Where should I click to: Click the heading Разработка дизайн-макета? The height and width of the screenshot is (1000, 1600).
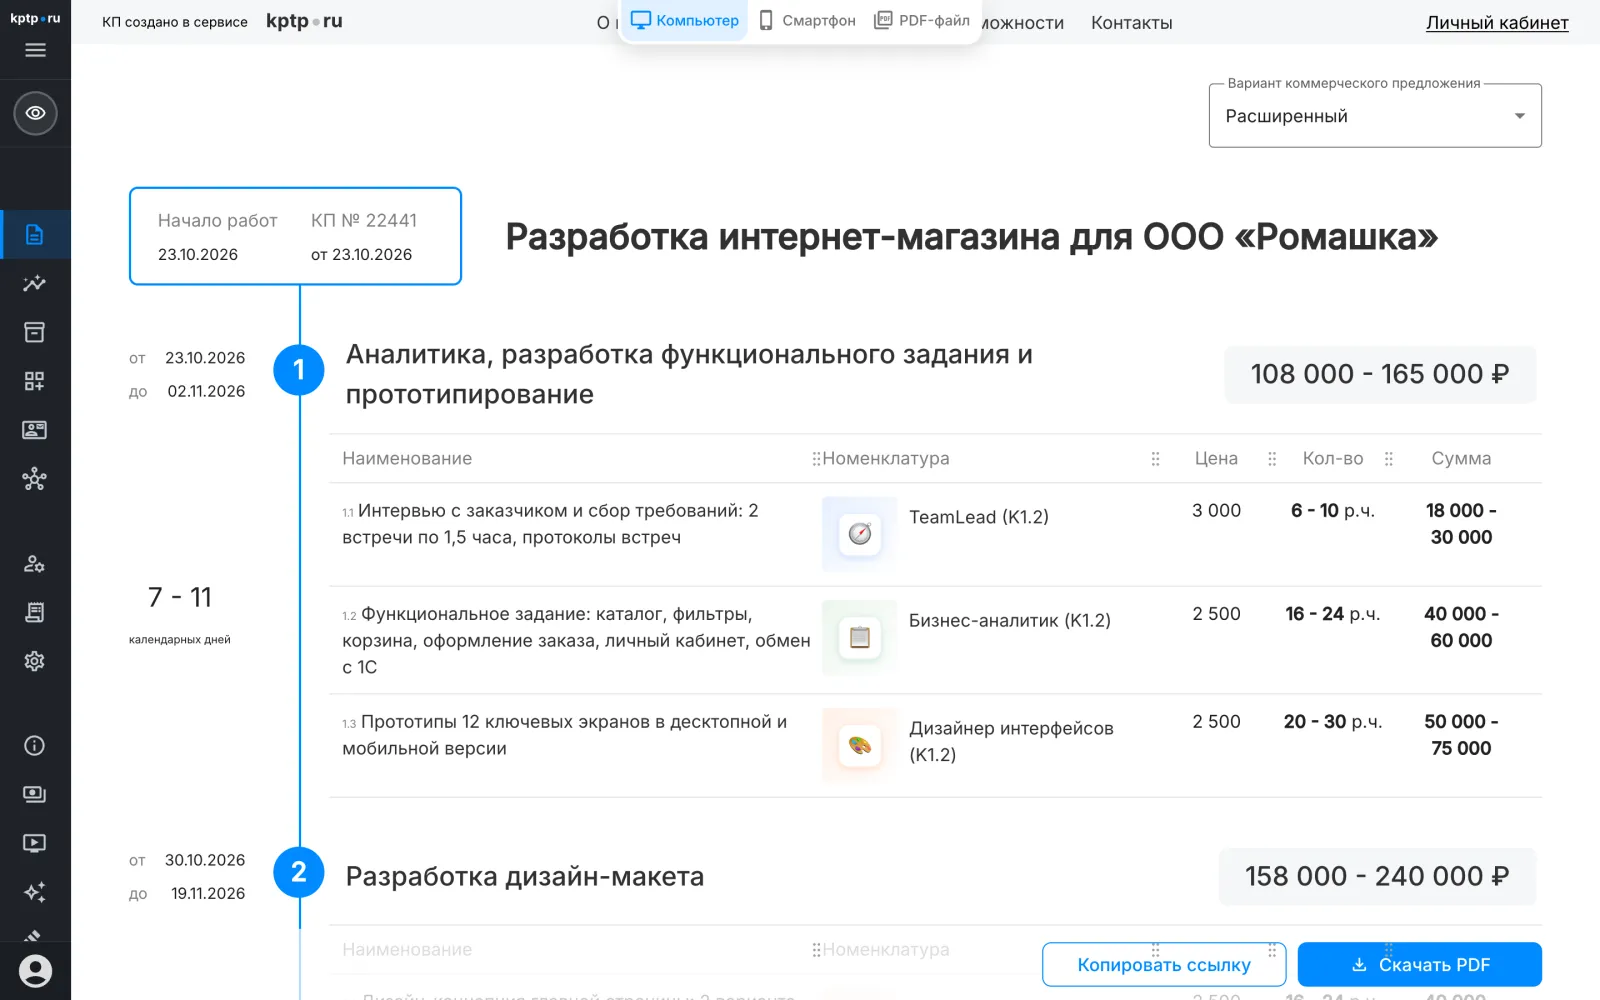coord(525,877)
